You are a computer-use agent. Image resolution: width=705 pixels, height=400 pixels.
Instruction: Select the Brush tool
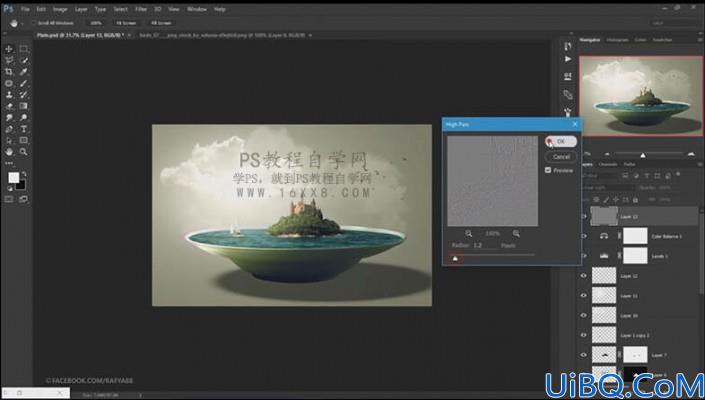pos(23,83)
